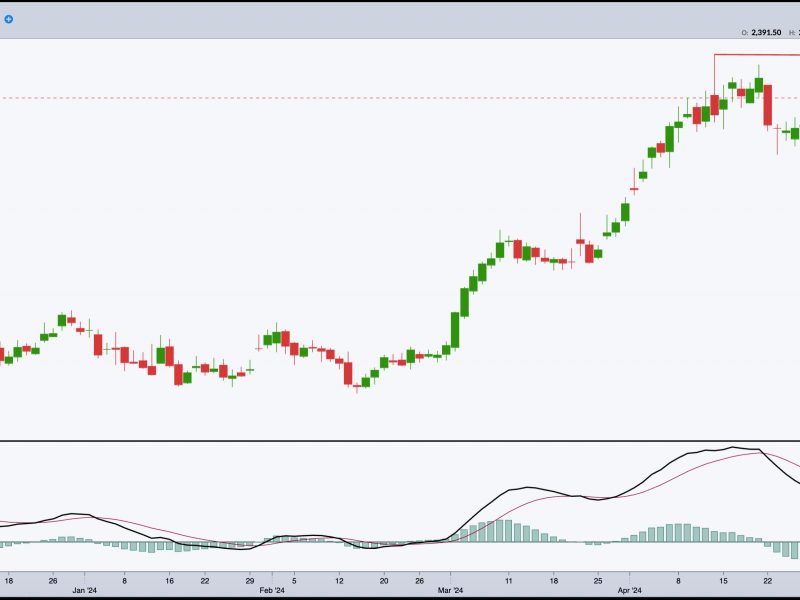800x600 pixels.
Task: Select the April 22 date label
Action: point(768,581)
